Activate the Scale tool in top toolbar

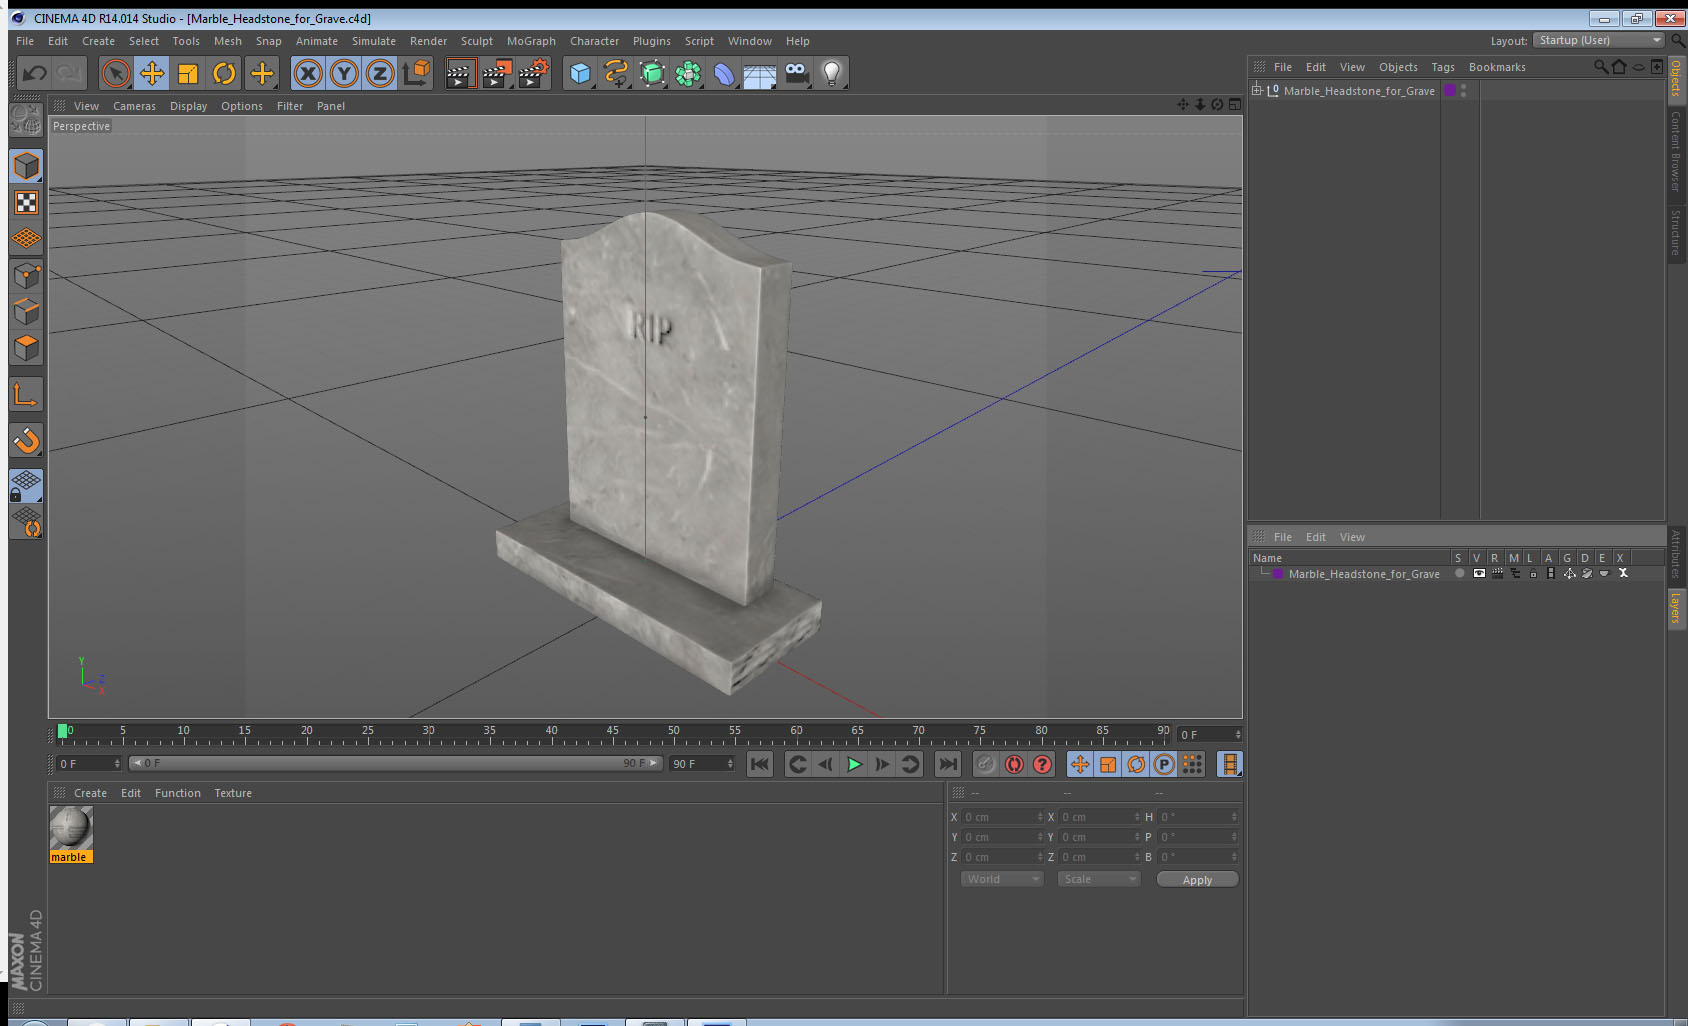[188, 73]
